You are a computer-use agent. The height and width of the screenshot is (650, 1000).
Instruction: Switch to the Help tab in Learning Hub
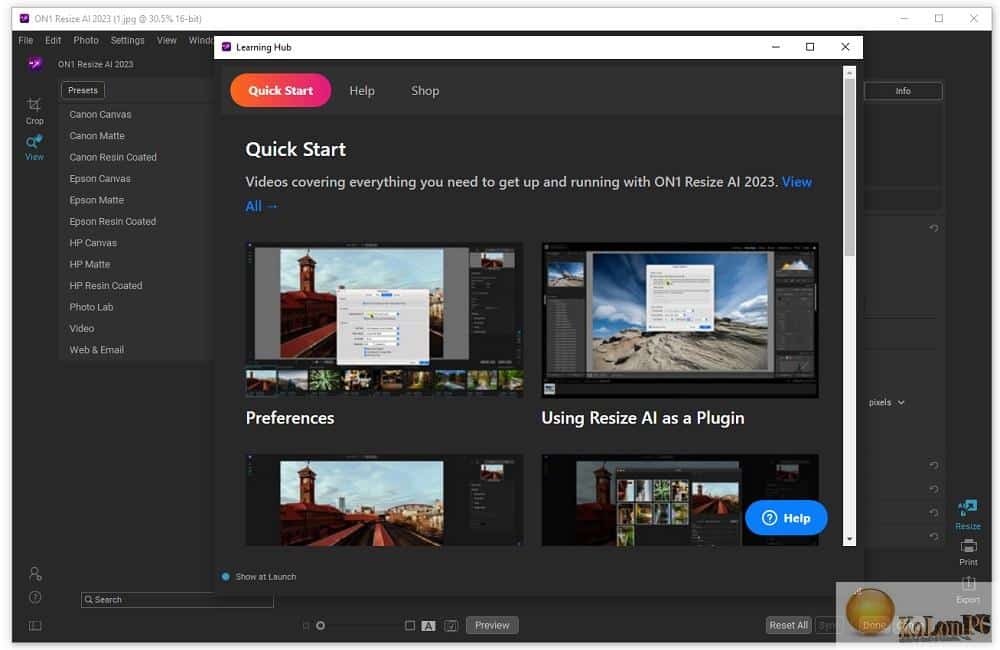(x=362, y=91)
